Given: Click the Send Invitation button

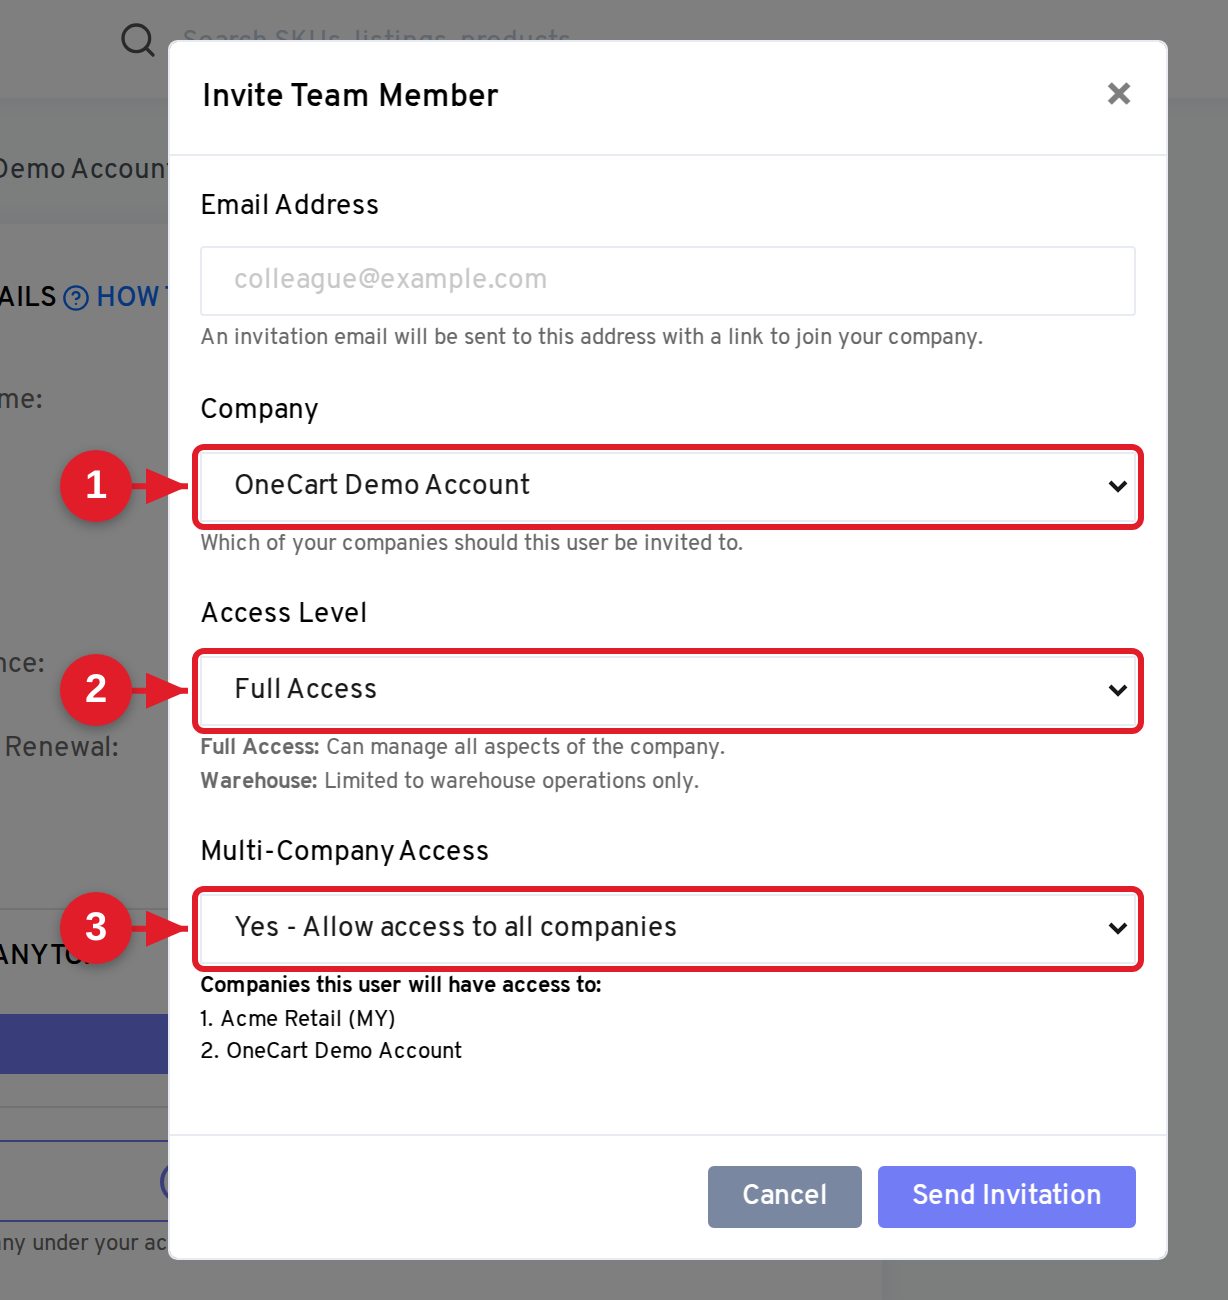Looking at the screenshot, I should [x=1007, y=1196].
